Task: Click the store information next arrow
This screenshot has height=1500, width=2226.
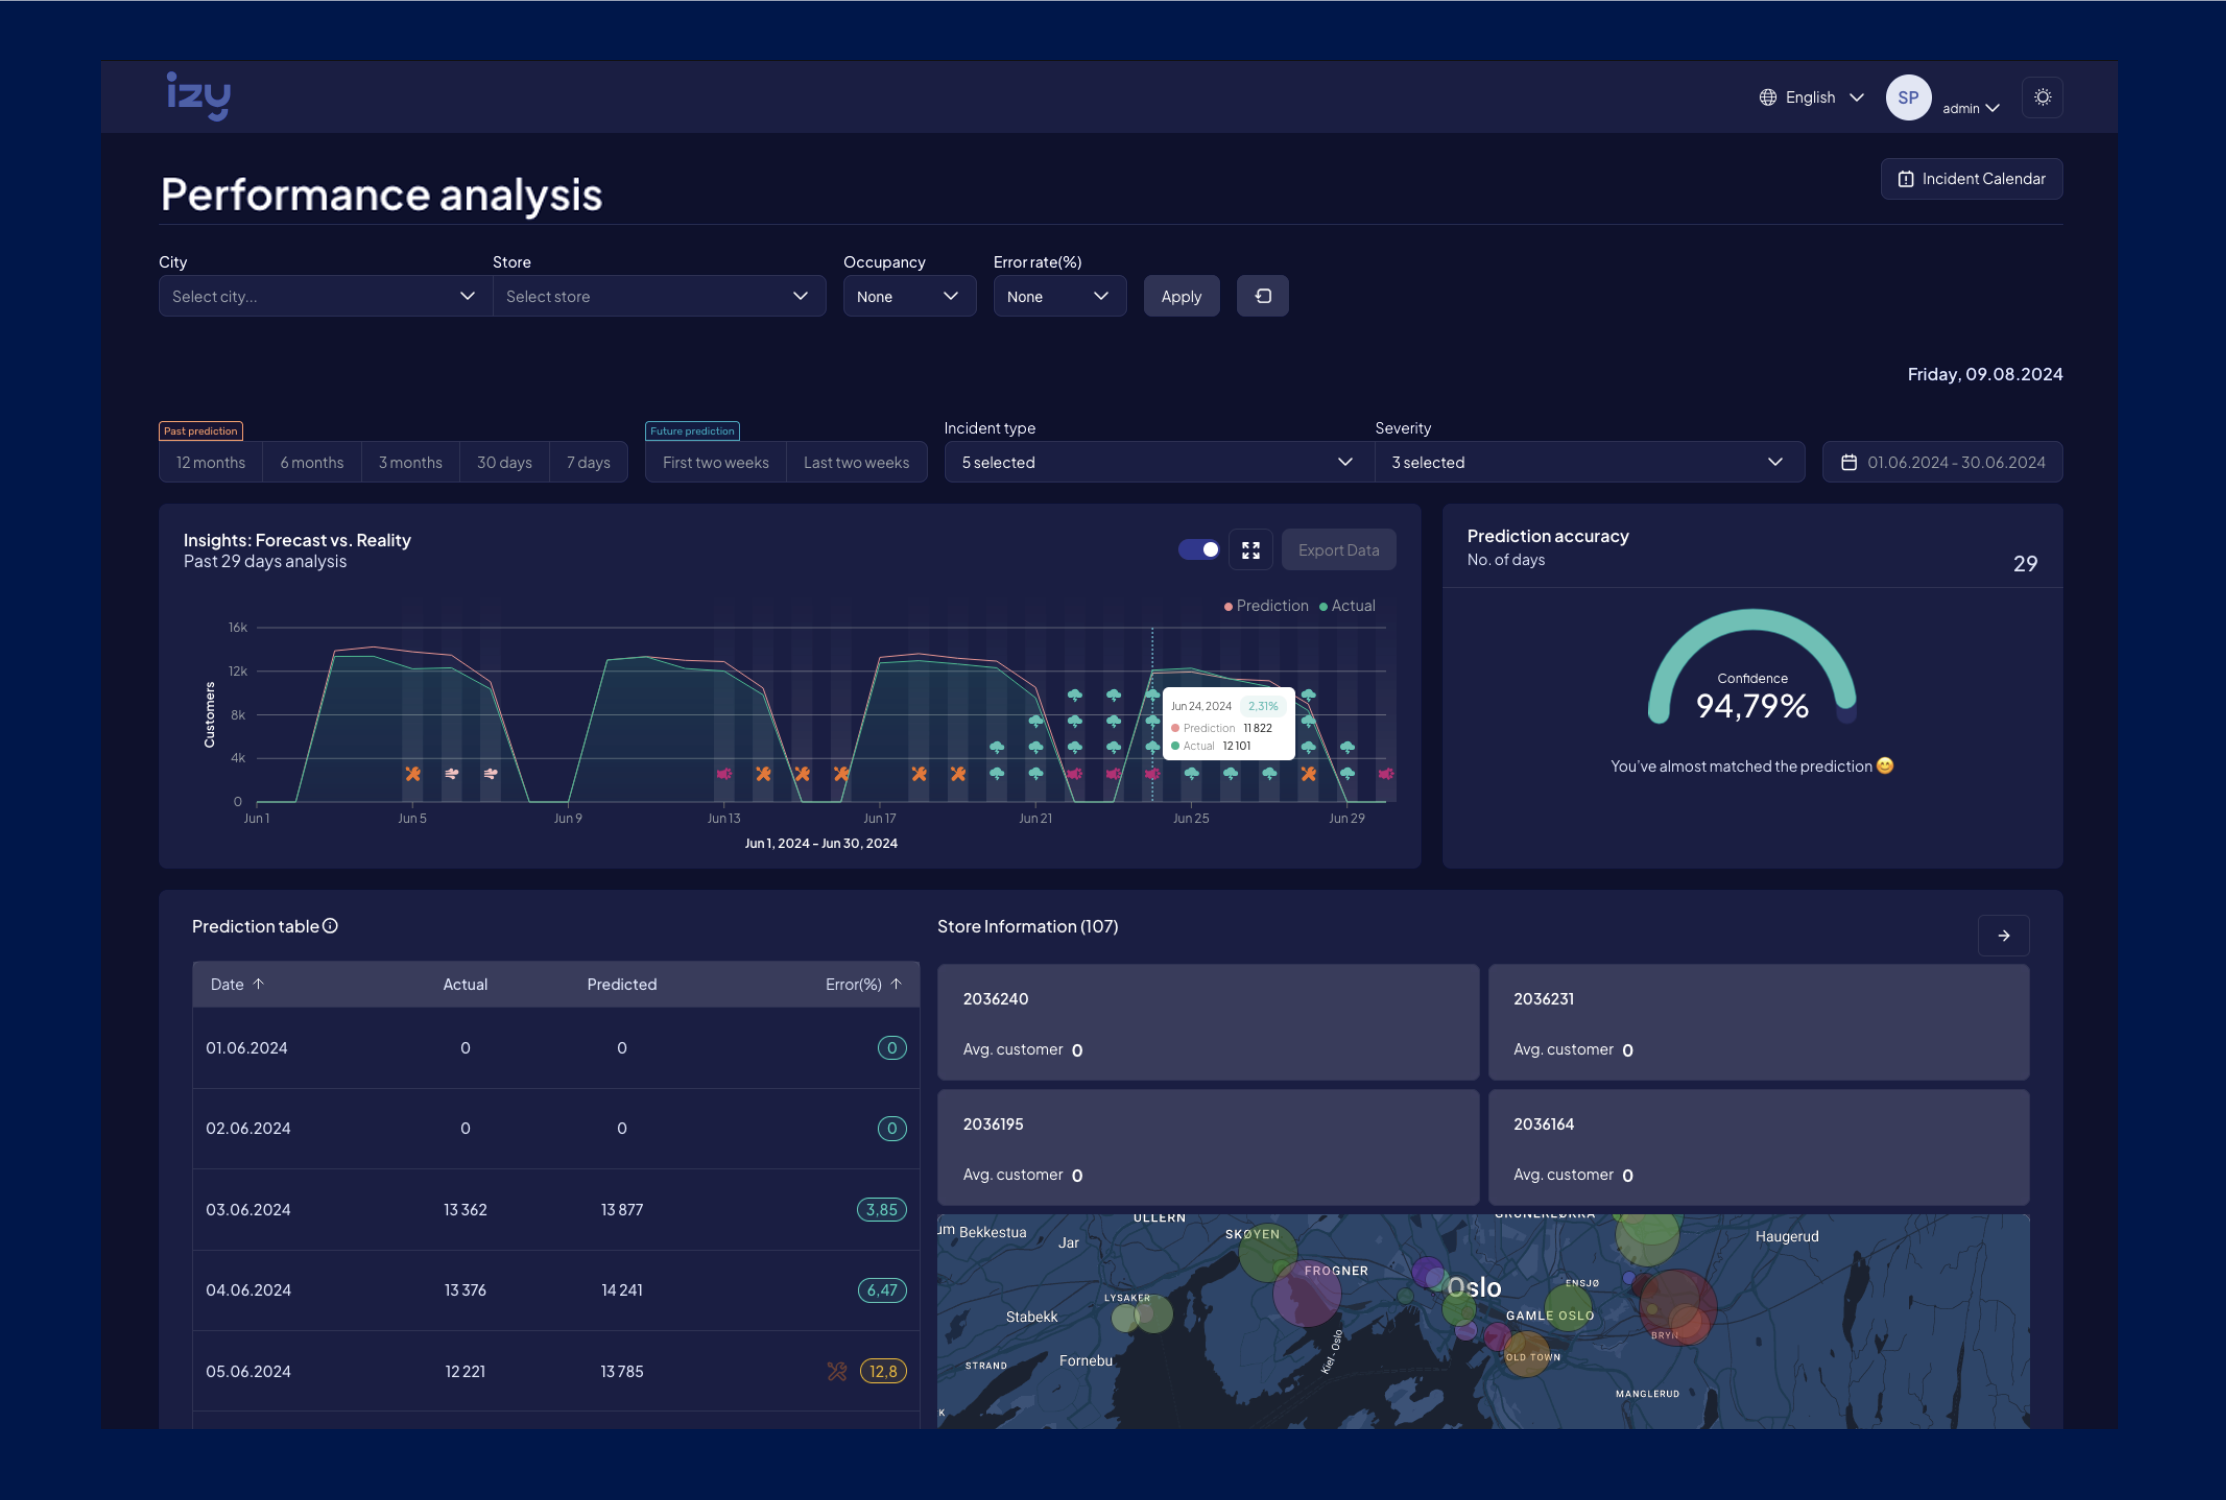Action: coord(2004,936)
